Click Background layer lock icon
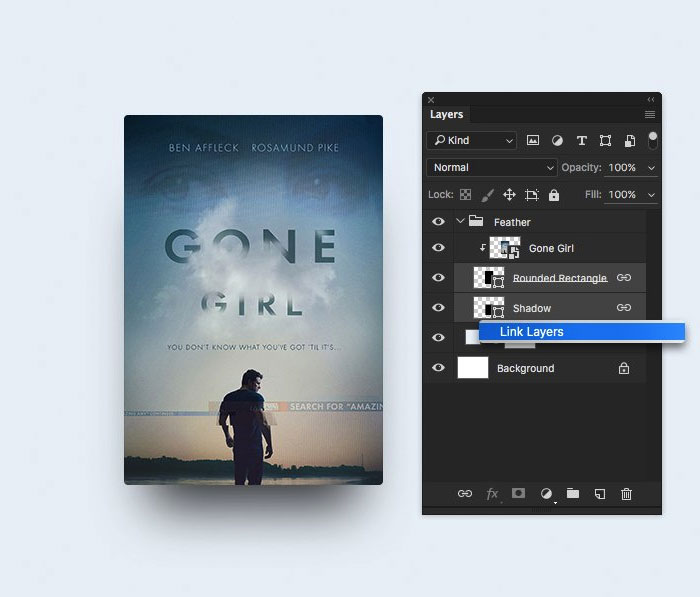Image resolution: width=700 pixels, height=597 pixels. 624,368
